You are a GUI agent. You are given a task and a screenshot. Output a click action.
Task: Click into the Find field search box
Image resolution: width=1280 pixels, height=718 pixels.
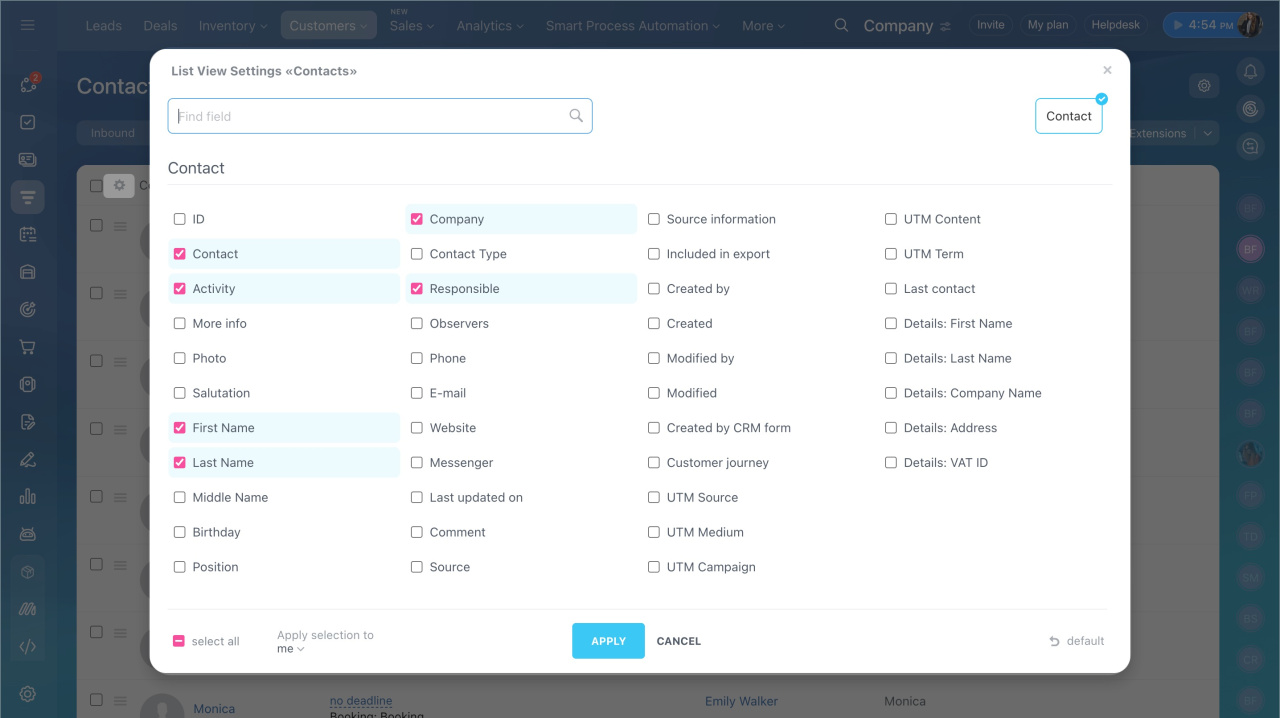370,116
